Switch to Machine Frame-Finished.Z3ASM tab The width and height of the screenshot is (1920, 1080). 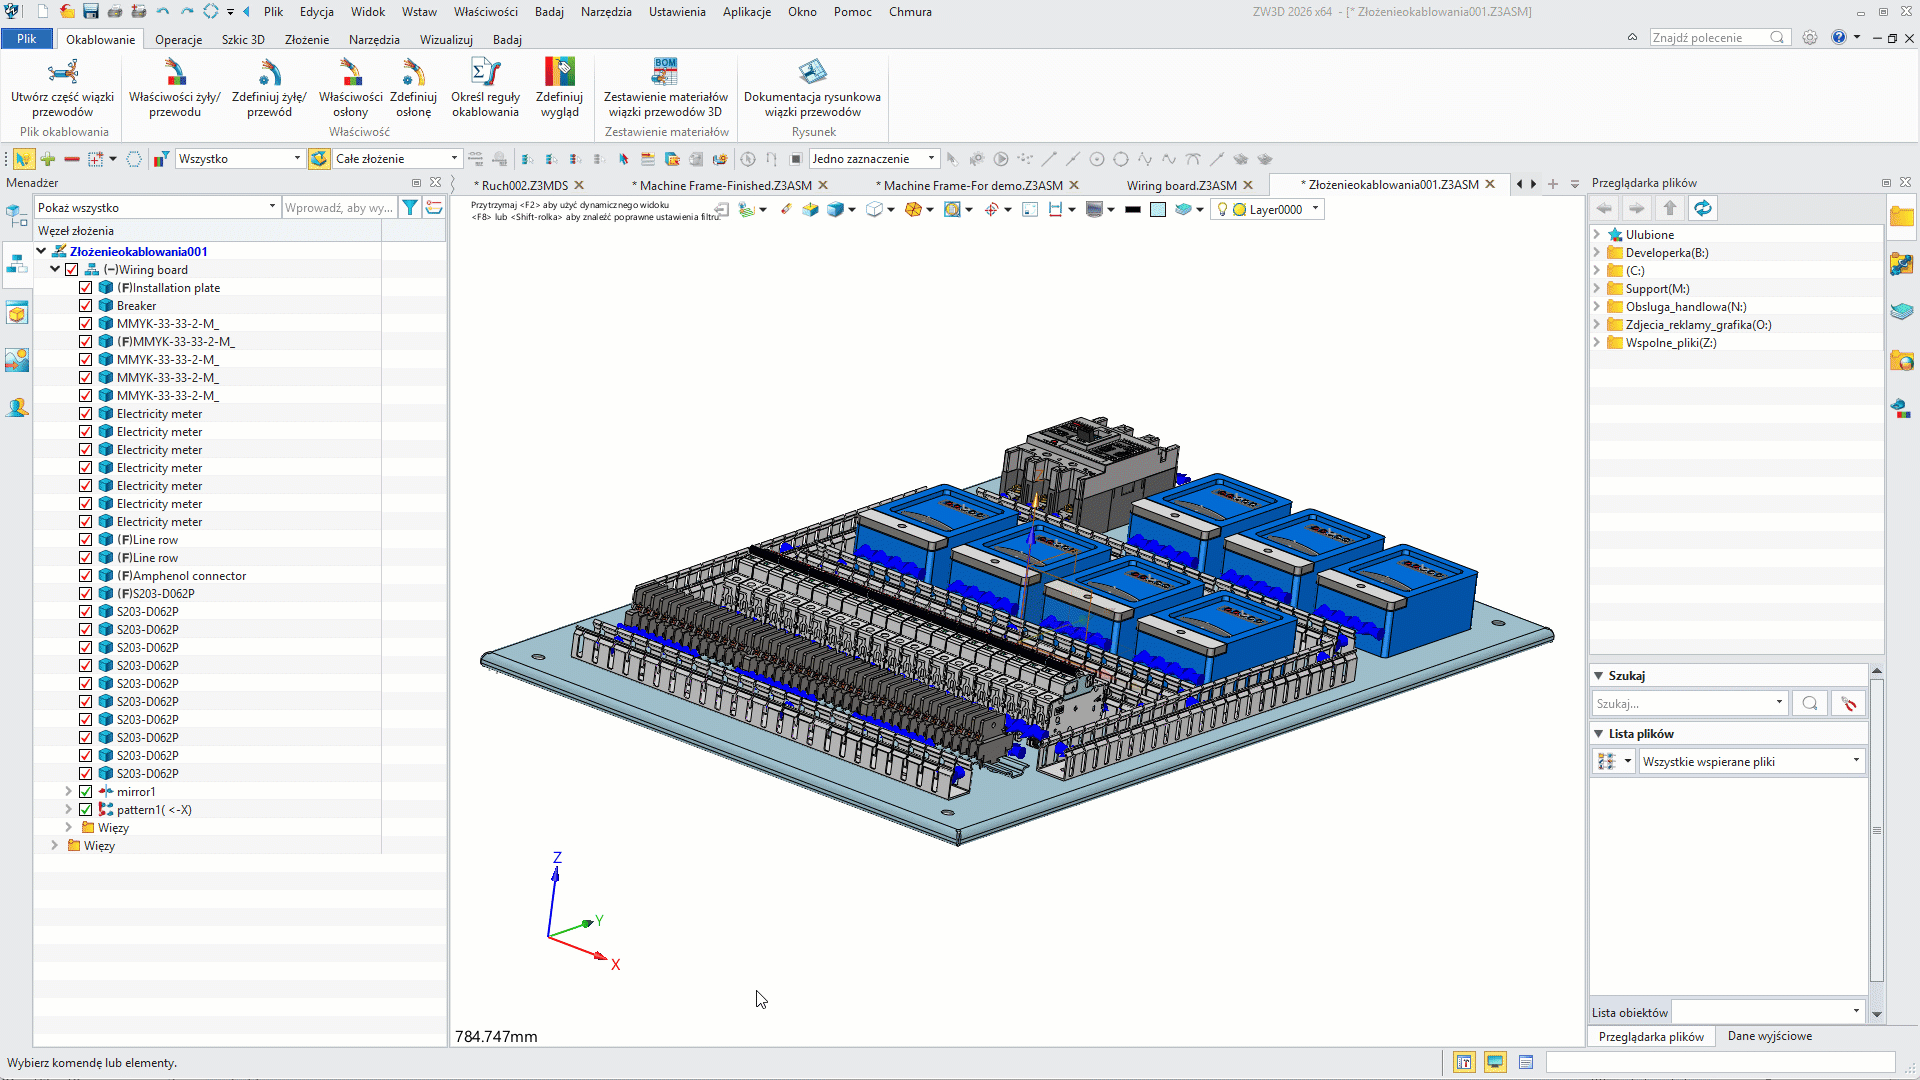point(725,185)
